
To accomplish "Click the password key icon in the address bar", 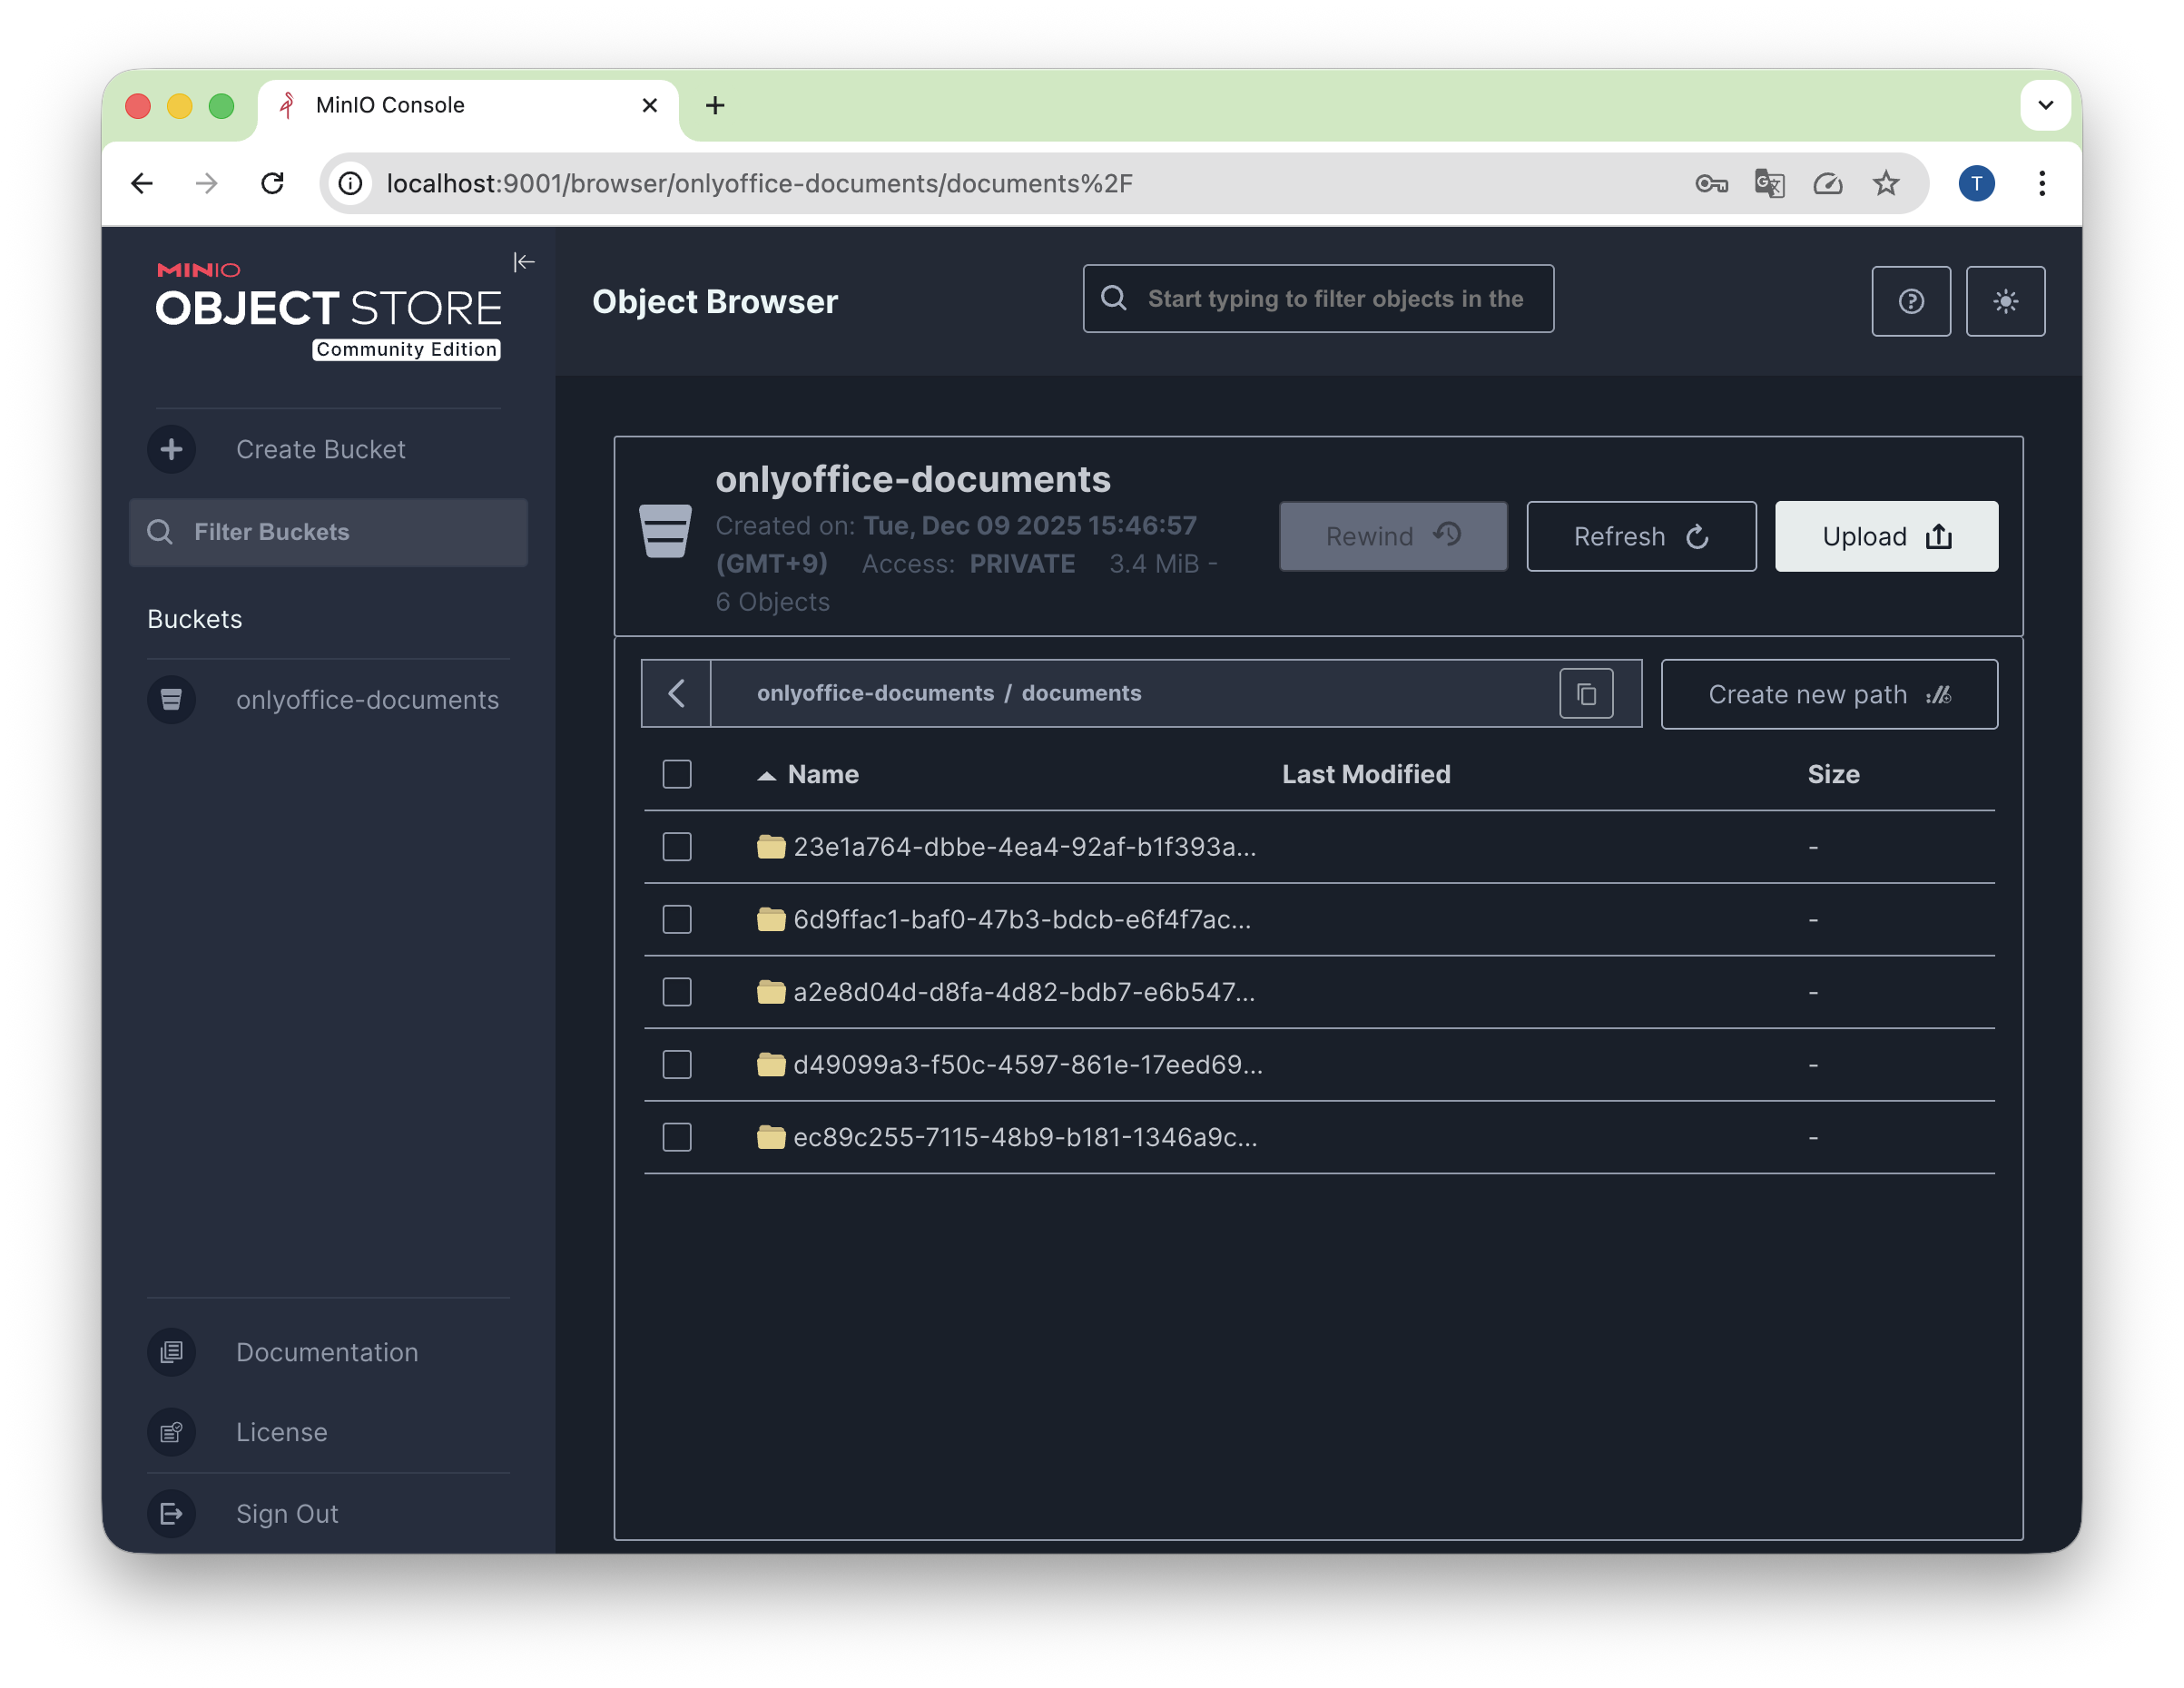I will (1711, 183).
